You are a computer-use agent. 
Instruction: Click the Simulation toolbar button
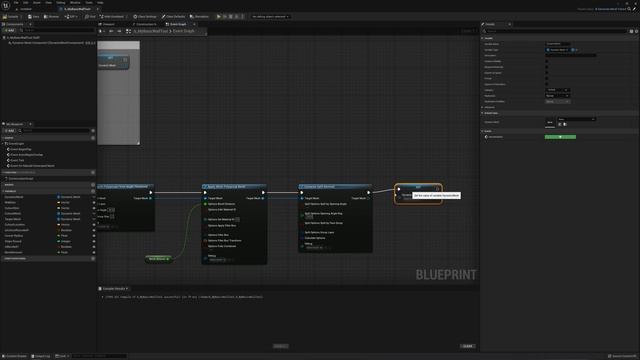(x=200, y=17)
